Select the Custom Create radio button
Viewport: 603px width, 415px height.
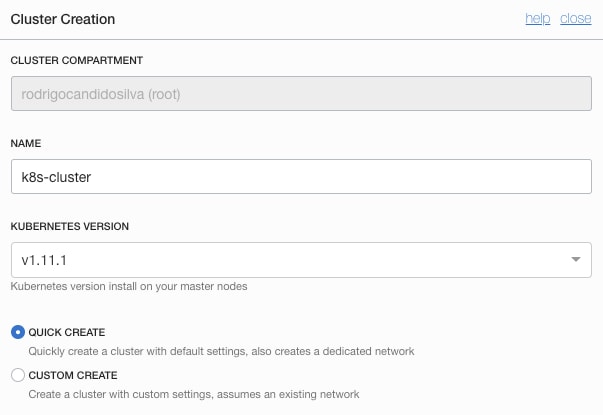coord(17,376)
